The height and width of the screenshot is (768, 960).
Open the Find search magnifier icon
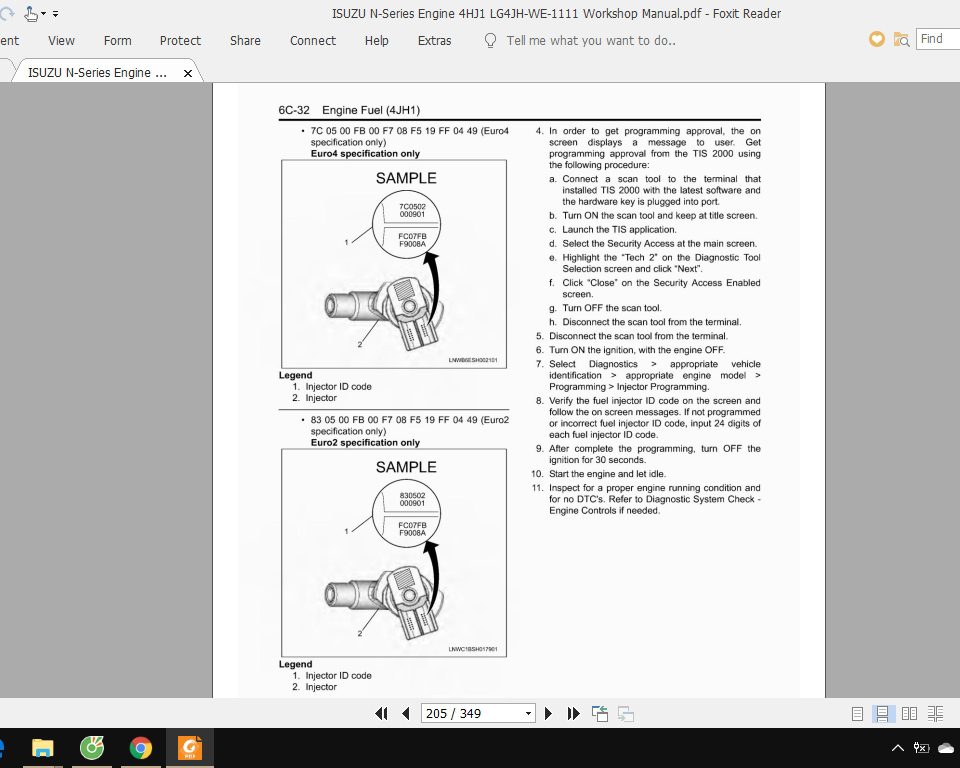tap(901, 39)
